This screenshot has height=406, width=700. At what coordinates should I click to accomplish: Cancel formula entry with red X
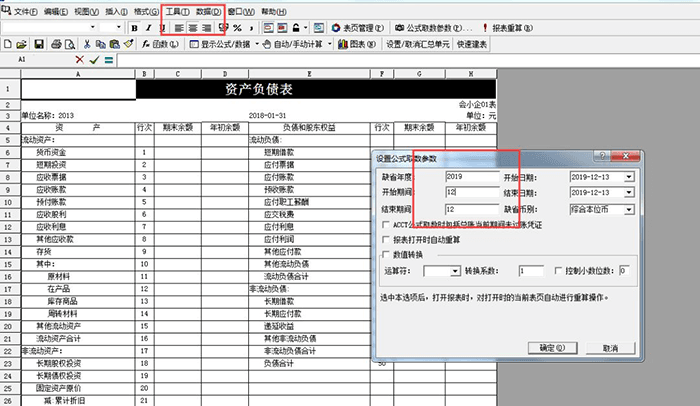(79, 60)
